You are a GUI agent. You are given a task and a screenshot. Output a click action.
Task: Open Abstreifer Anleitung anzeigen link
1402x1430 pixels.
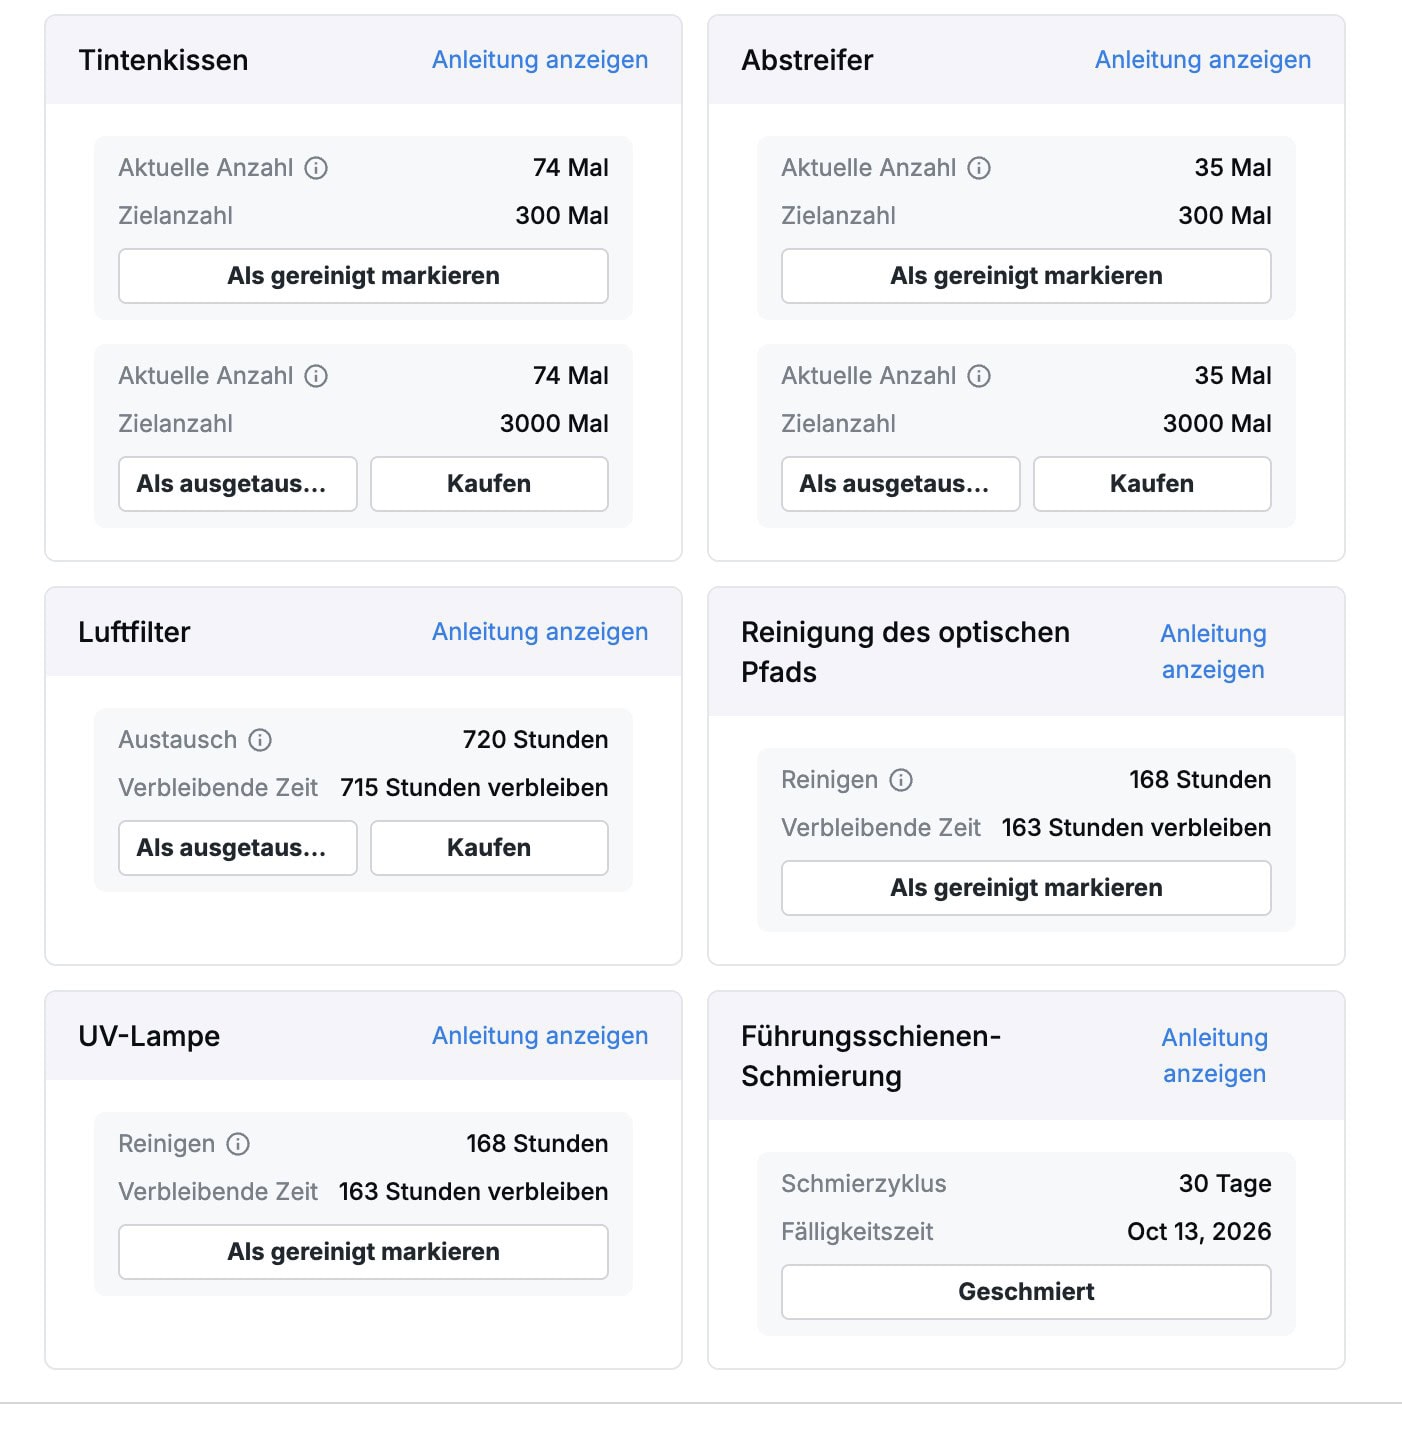(x=1203, y=60)
